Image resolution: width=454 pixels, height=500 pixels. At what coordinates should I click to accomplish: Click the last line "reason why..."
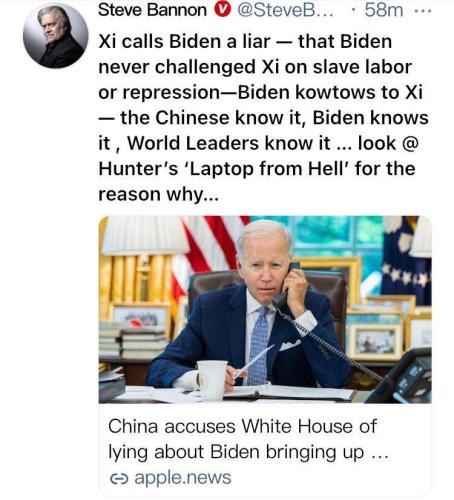(159, 194)
